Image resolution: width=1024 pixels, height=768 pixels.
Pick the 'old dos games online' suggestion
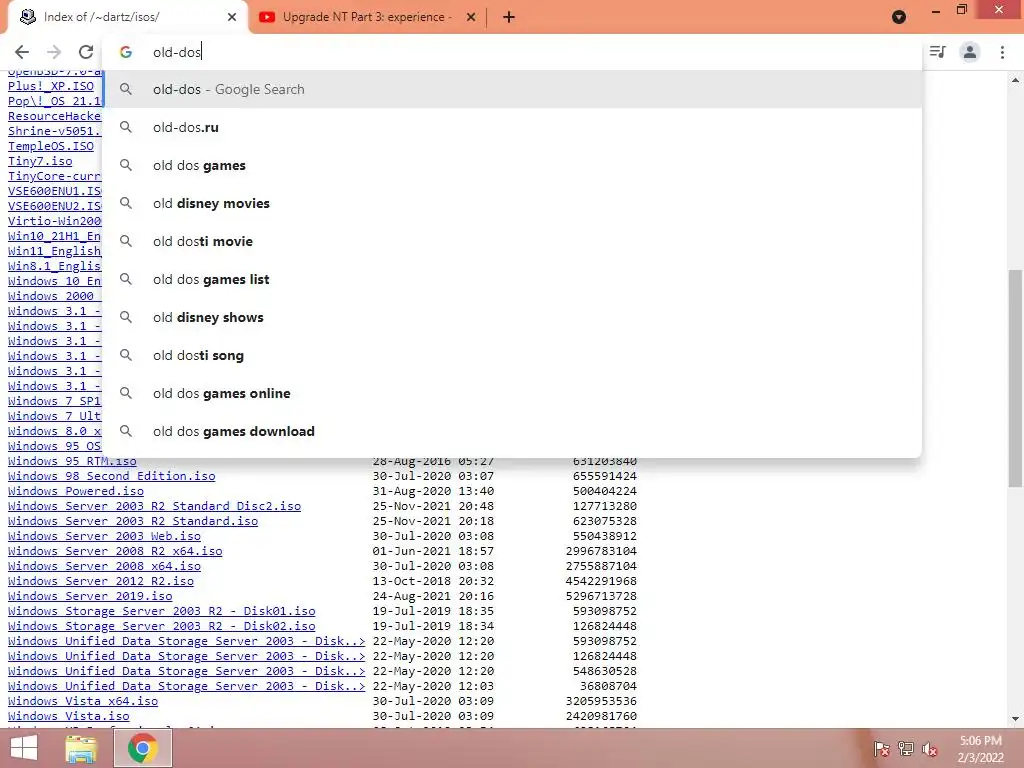coord(513,393)
